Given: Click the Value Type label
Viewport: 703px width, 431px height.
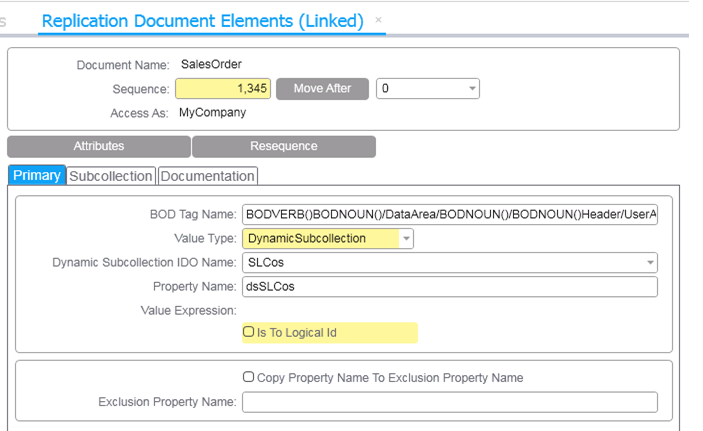Looking at the screenshot, I should tap(205, 239).
